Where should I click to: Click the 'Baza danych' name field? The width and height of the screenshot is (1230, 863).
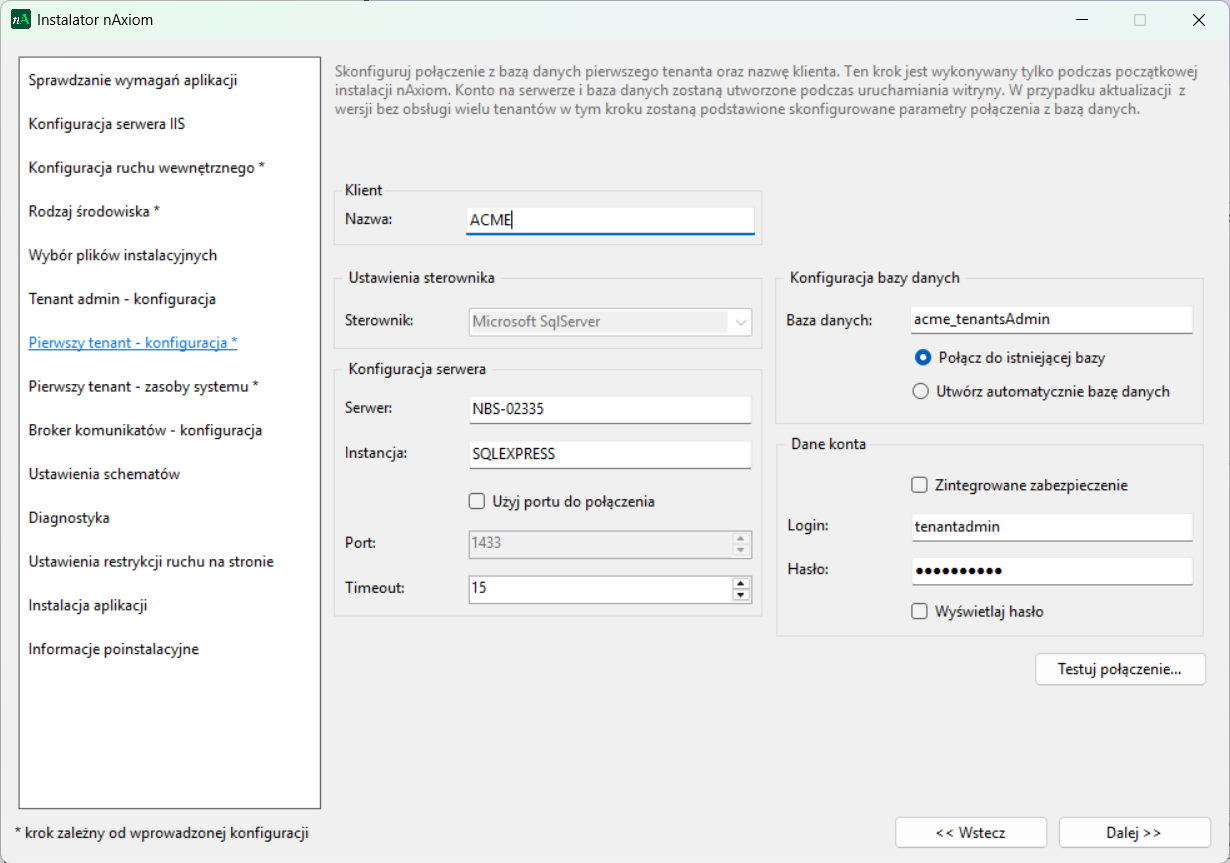[x=1051, y=320]
